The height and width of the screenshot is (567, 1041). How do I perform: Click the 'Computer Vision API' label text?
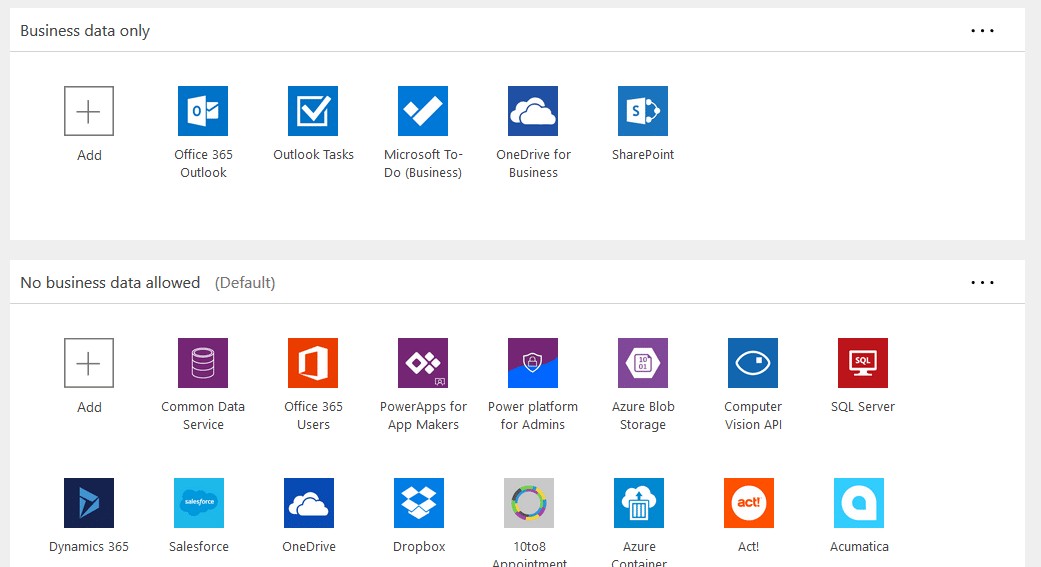click(753, 416)
